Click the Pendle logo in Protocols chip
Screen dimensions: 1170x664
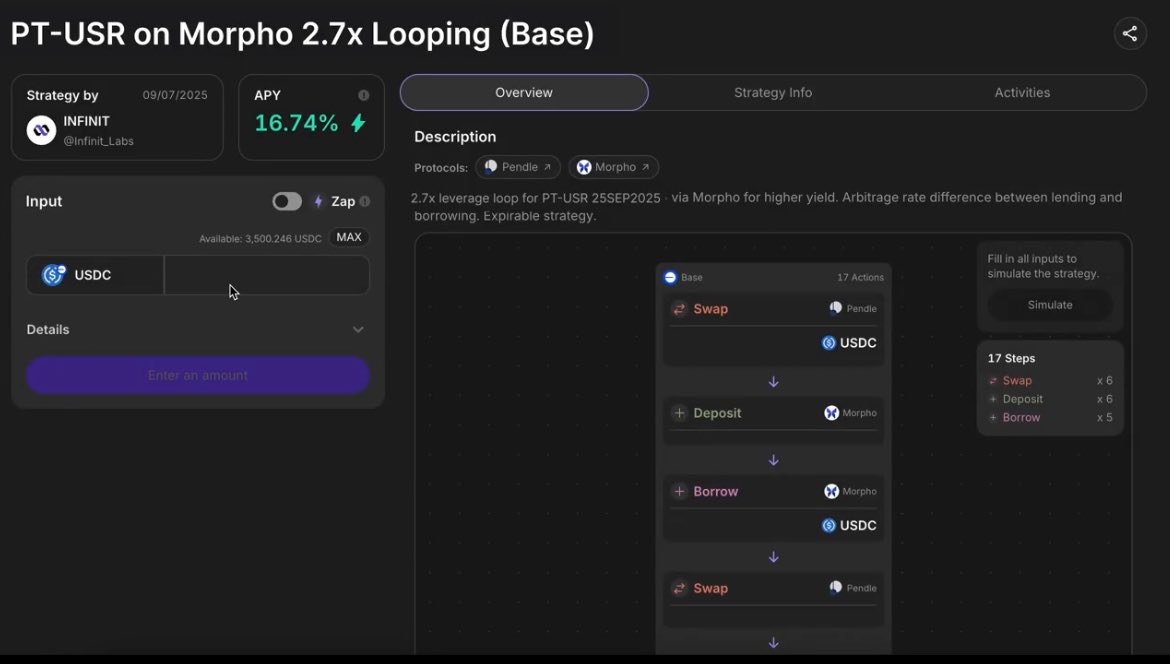490,167
